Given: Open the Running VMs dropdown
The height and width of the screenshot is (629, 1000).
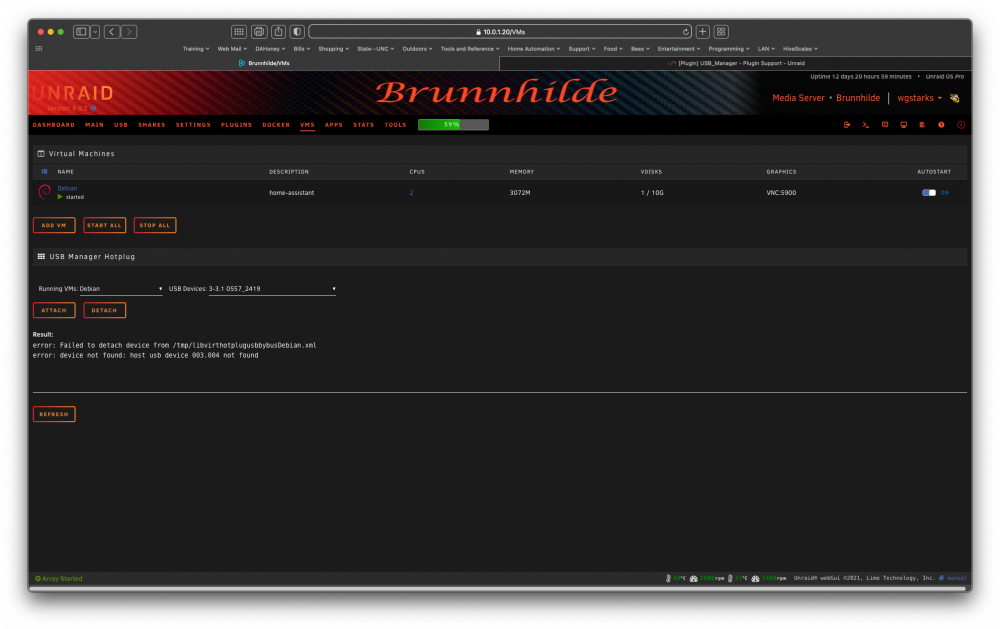Looking at the screenshot, I should (121, 289).
